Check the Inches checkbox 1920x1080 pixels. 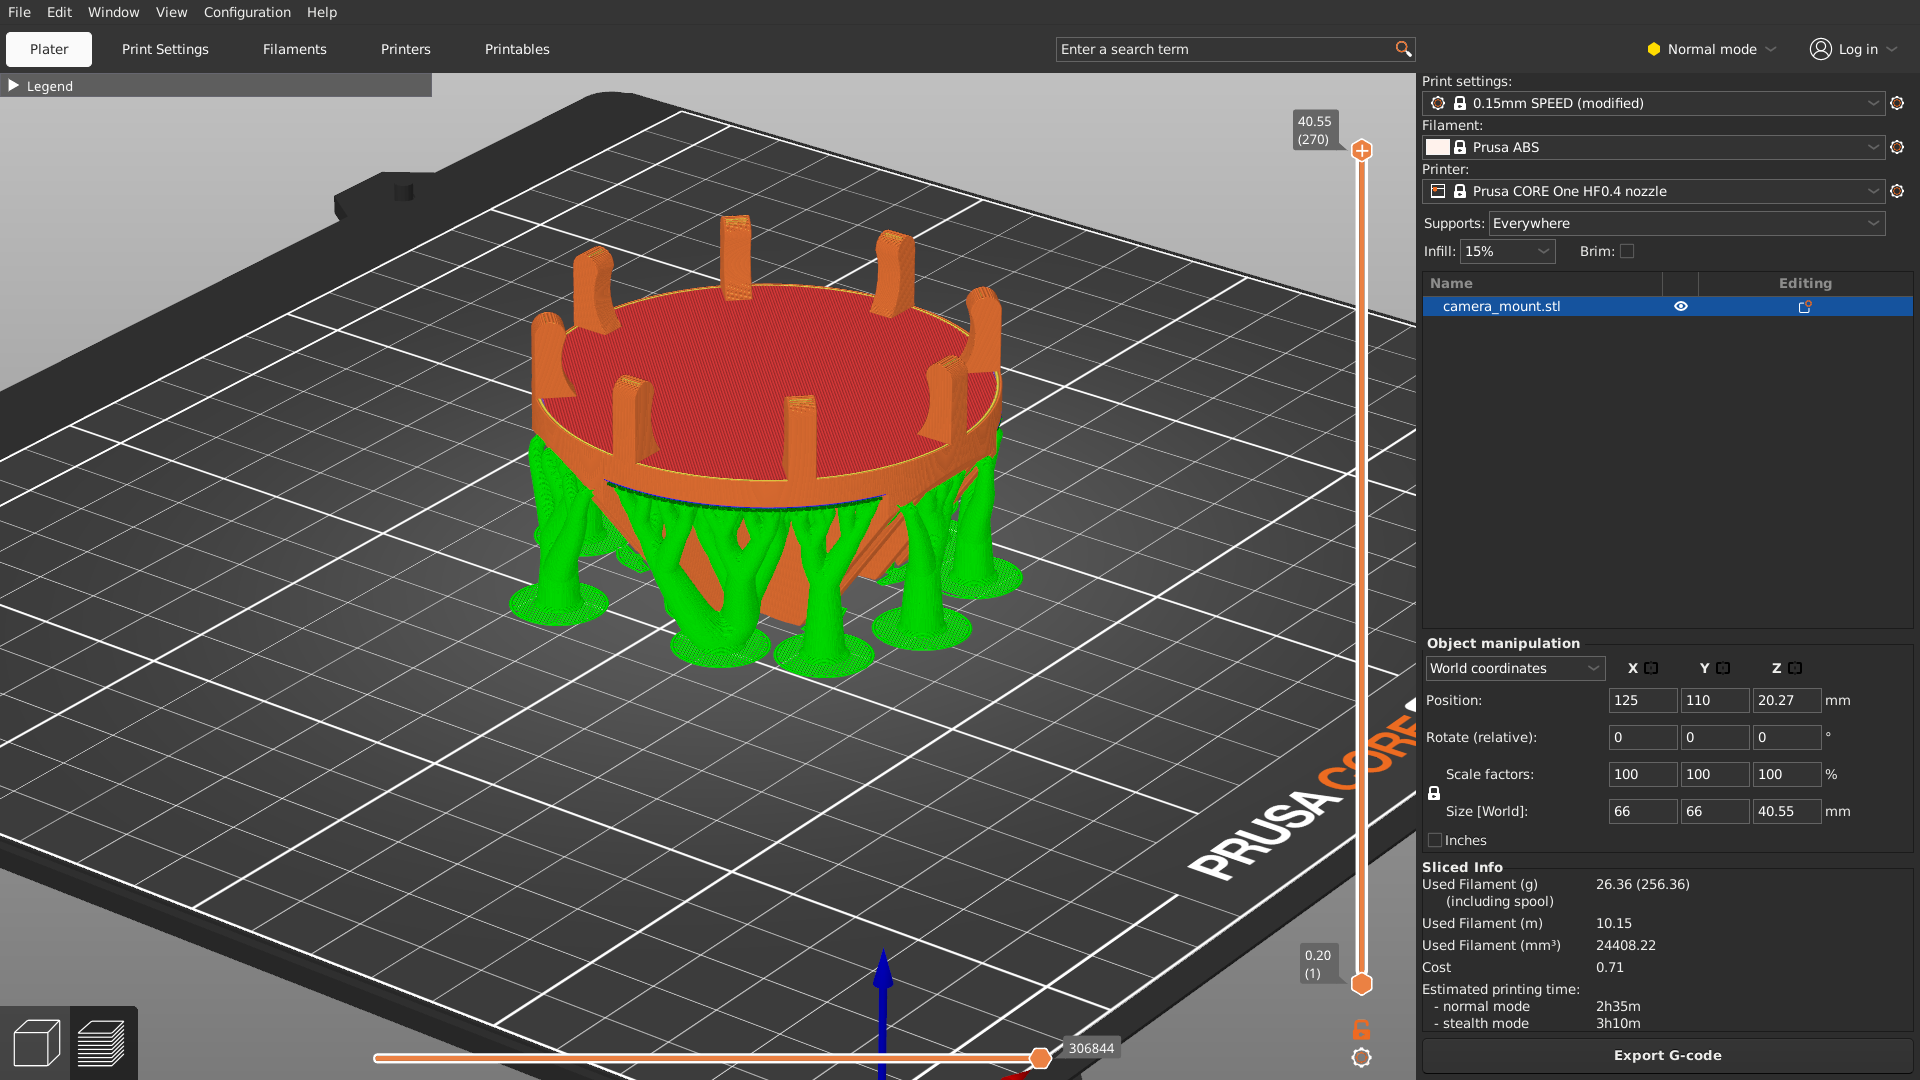(1435, 841)
